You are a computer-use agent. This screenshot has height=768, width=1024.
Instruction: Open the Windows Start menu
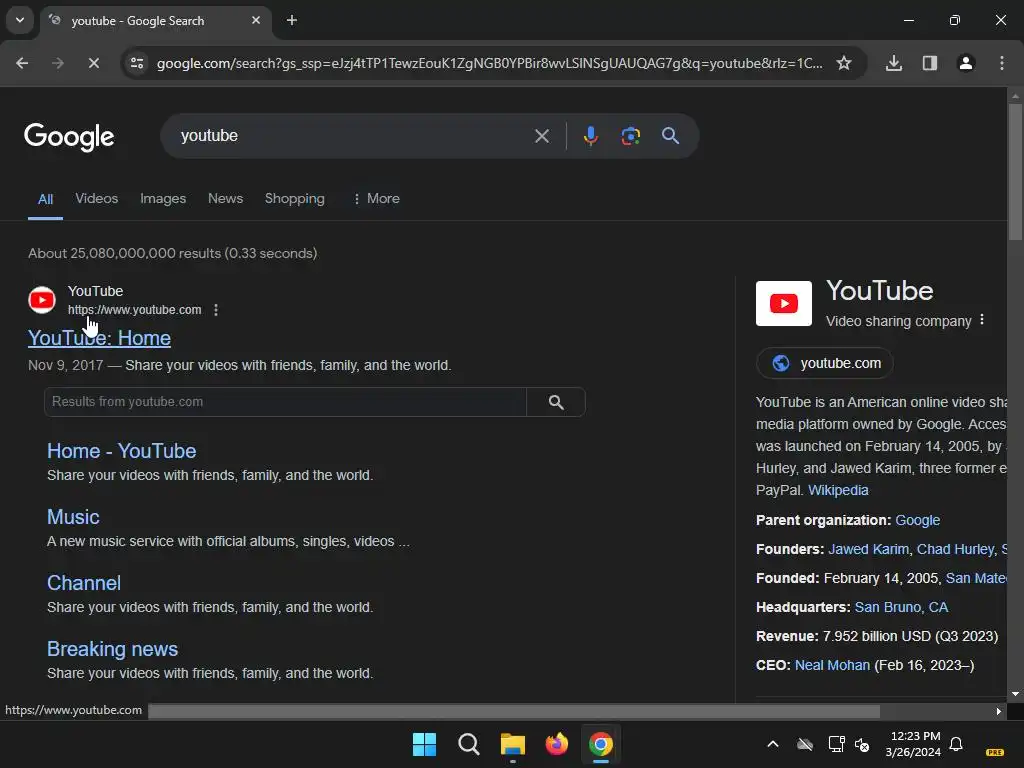click(x=424, y=744)
